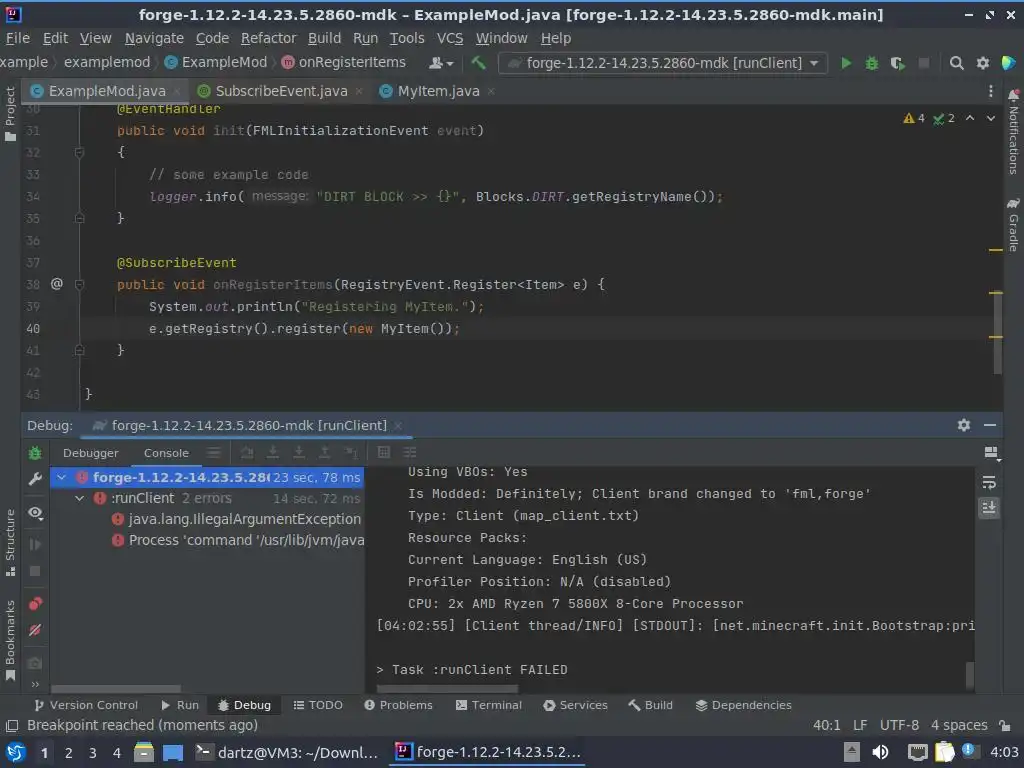Open IDE settings gear in top toolbar

click(982, 63)
